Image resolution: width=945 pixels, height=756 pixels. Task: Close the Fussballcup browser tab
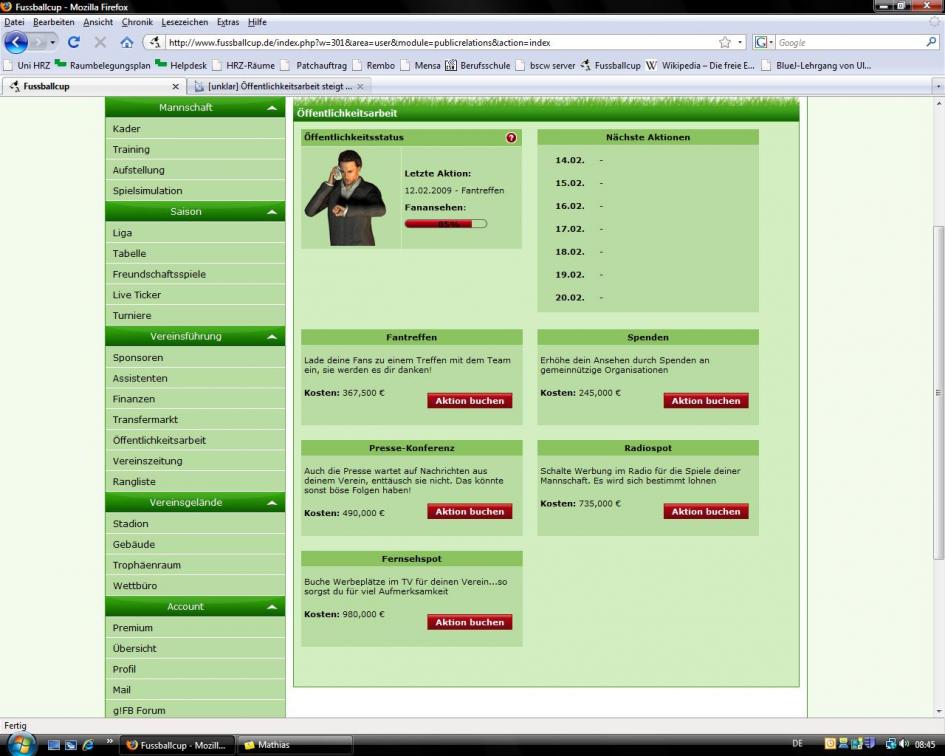176,87
